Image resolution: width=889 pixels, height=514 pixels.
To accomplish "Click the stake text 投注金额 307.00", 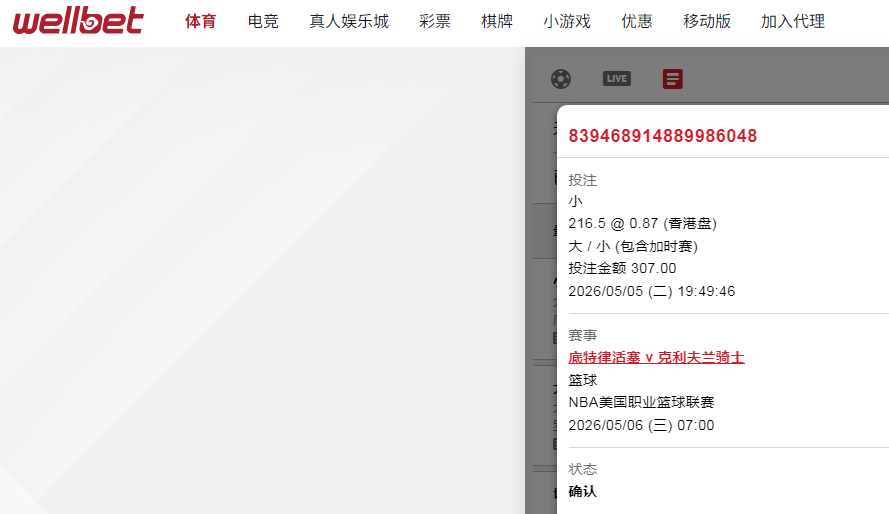I will pyautogui.click(x=623, y=268).
